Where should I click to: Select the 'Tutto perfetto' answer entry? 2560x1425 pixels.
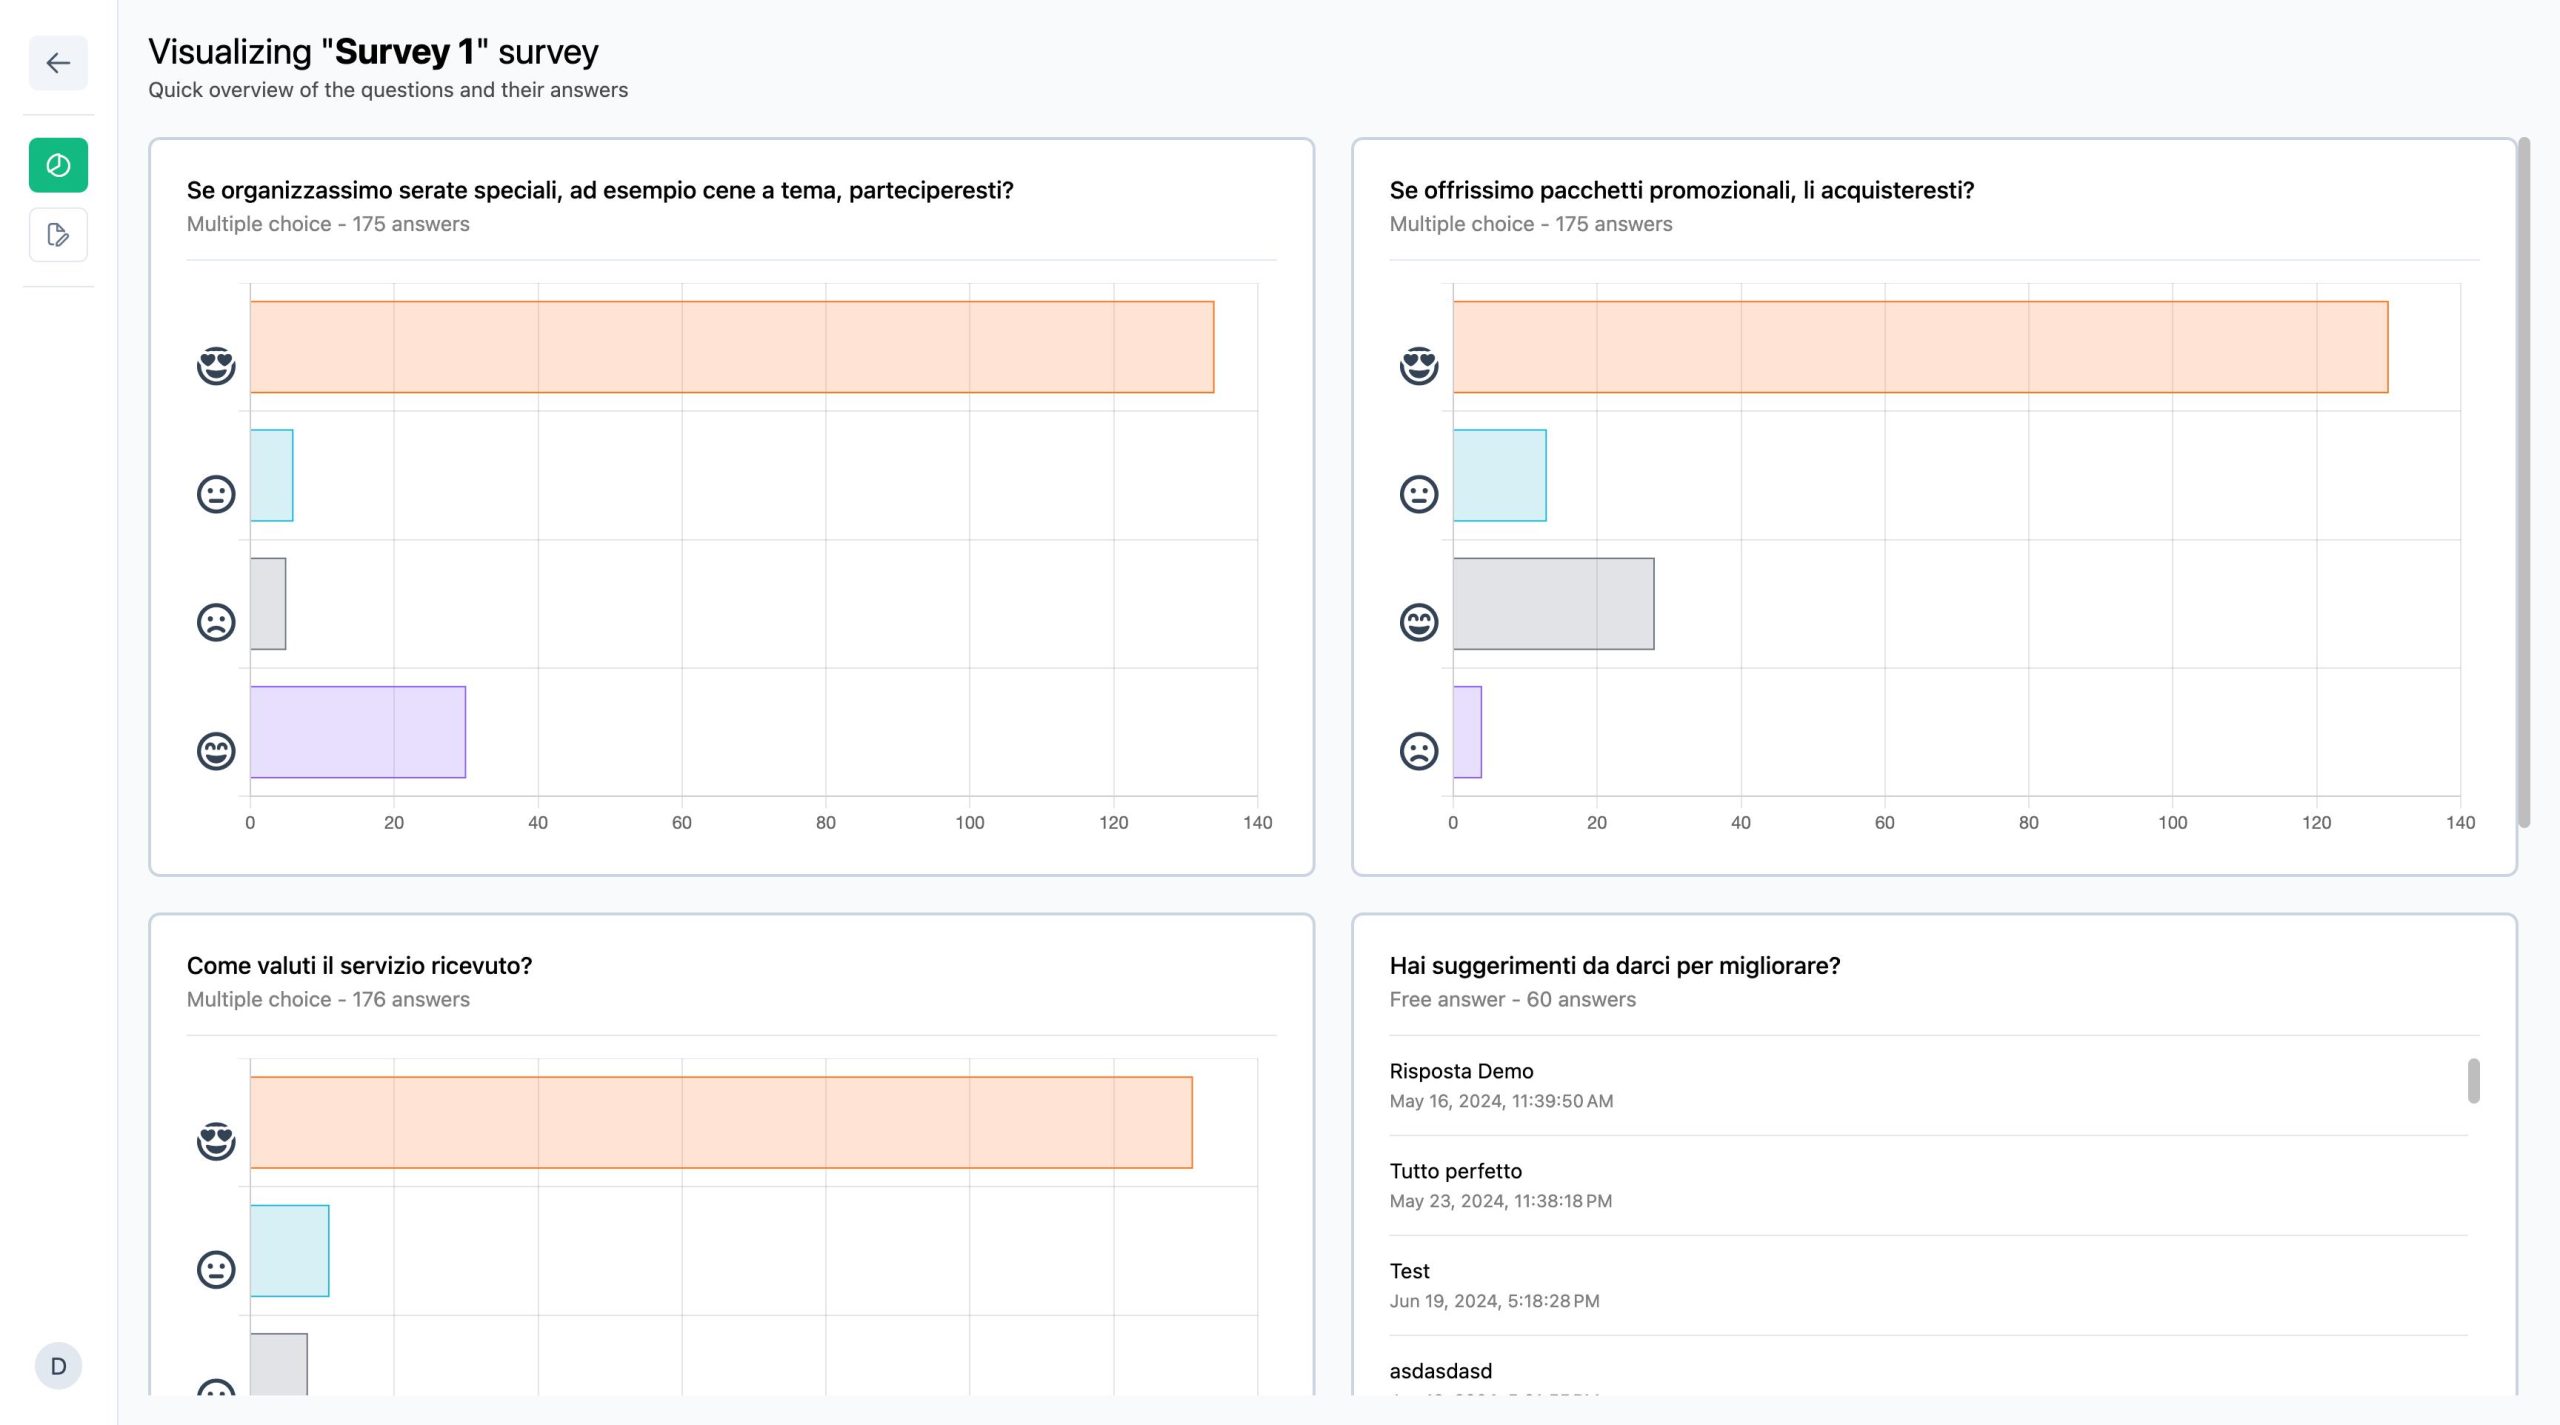[x=1928, y=1185]
